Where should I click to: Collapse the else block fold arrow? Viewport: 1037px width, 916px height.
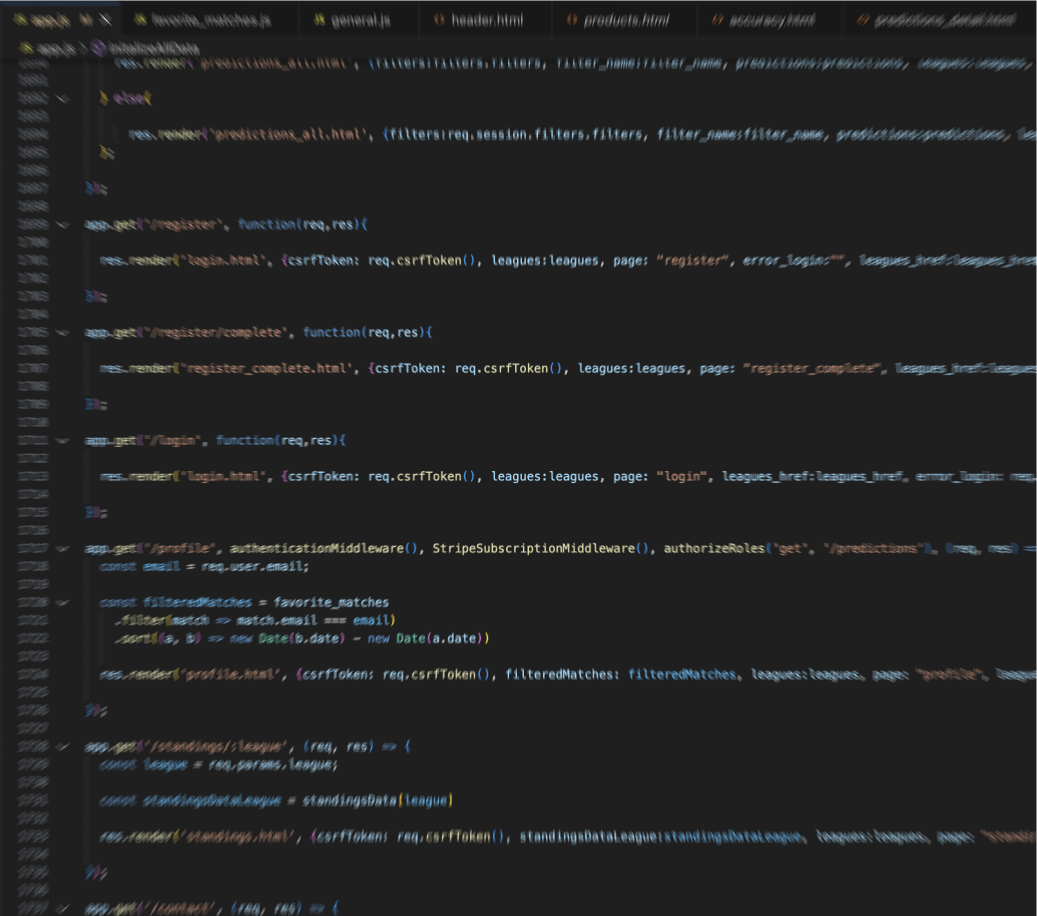point(63,98)
